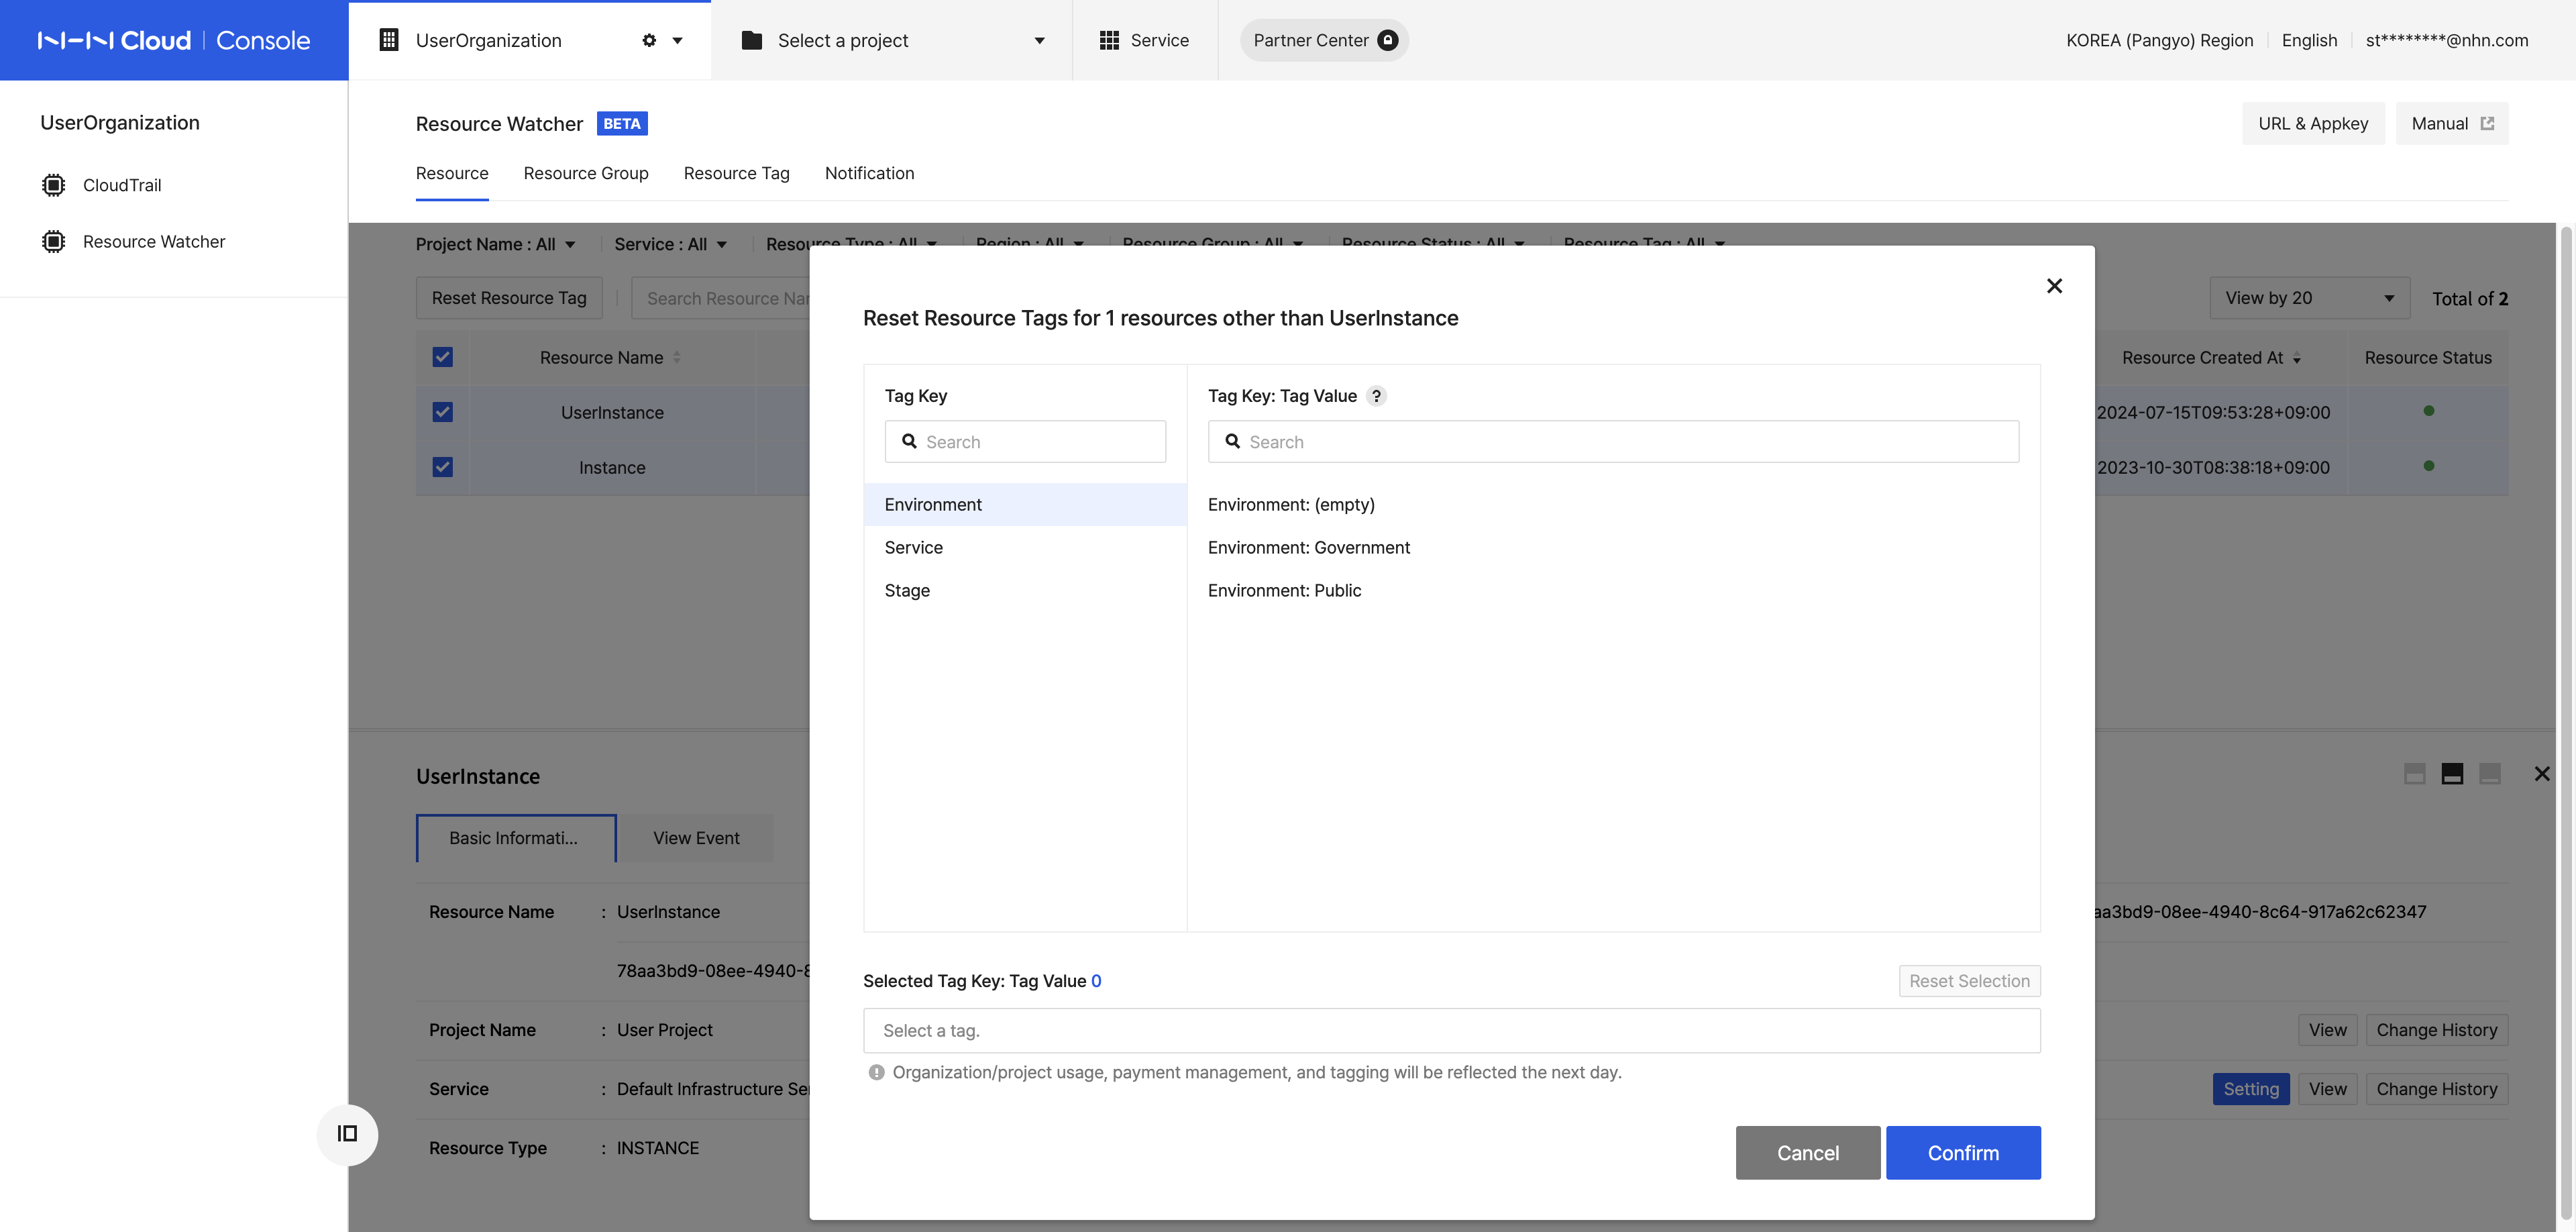Switch to the Notification tab
This screenshot has width=2576, height=1232.
pyautogui.click(x=869, y=173)
